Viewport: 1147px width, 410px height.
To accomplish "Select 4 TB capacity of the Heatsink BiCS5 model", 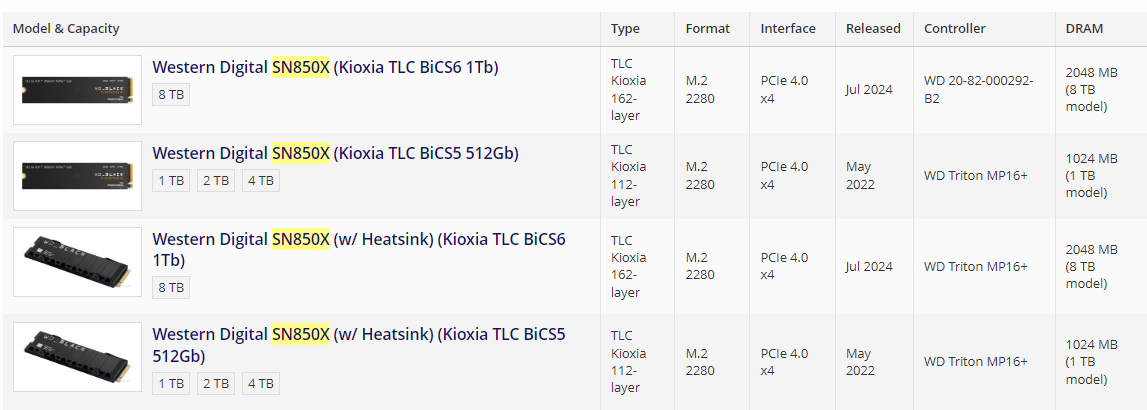I will pyautogui.click(x=260, y=383).
